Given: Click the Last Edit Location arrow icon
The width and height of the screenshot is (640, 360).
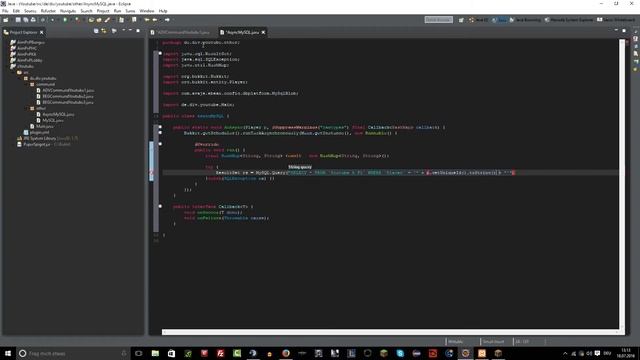Looking at the screenshot, I should pos(147,20).
